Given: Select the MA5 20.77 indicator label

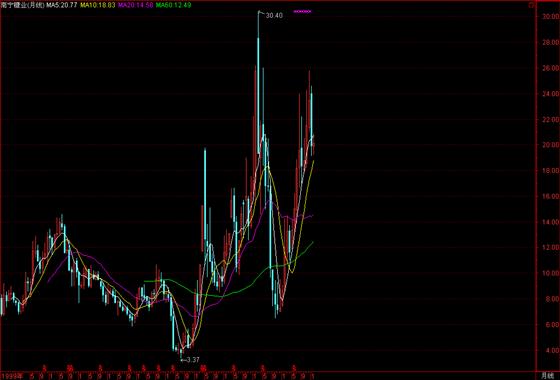Looking at the screenshot, I should pyautogui.click(x=61, y=5).
